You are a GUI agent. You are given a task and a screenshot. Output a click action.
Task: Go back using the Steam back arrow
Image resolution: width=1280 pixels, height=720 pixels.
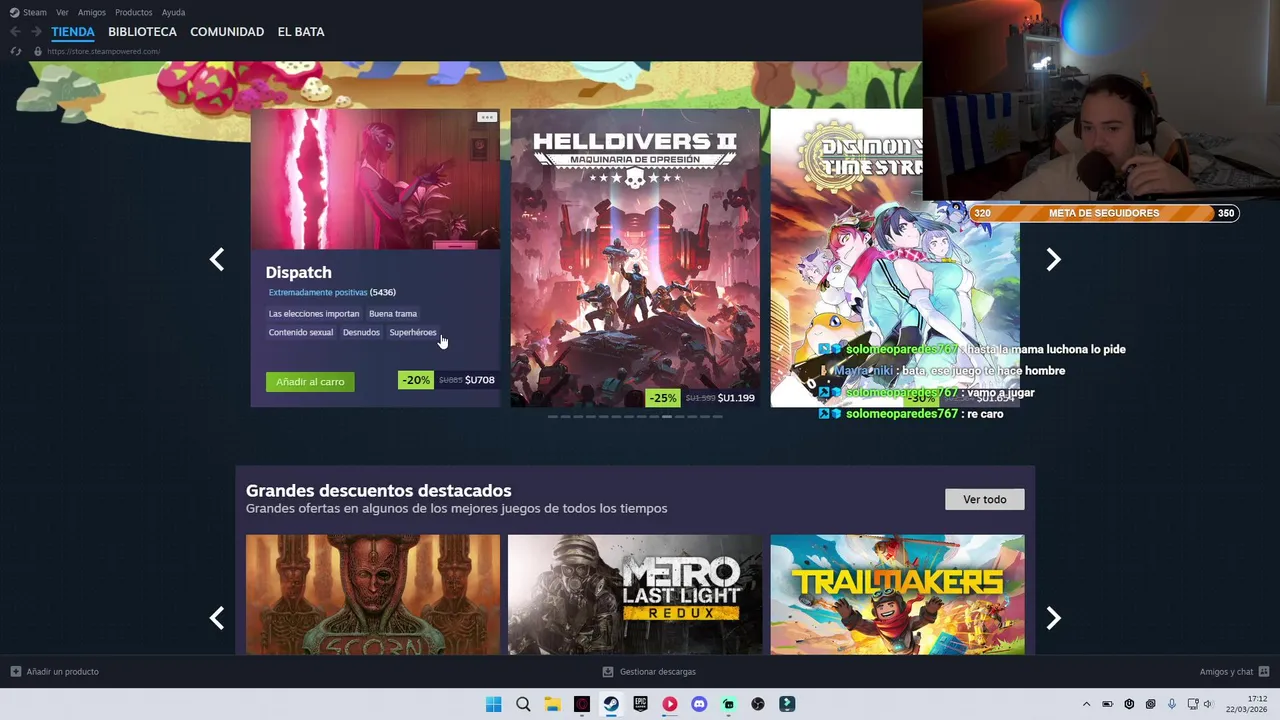15,32
